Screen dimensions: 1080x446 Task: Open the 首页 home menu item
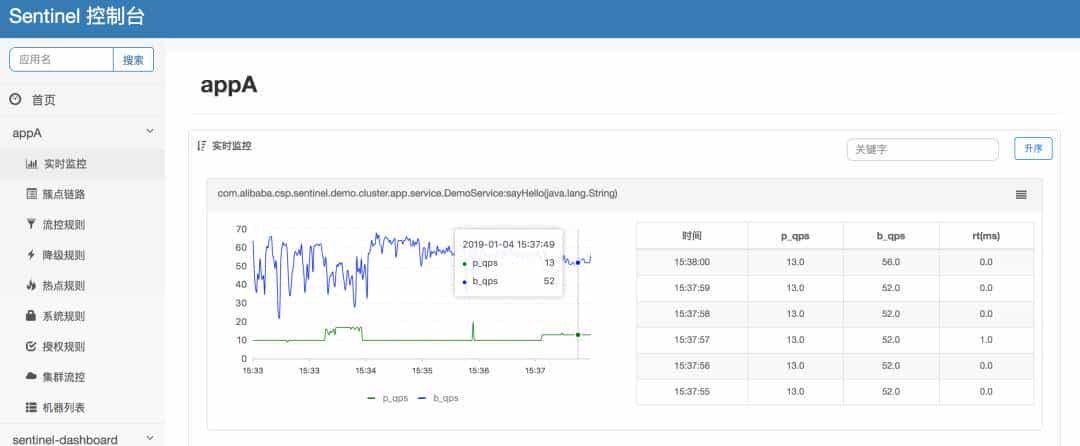(x=43, y=100)
